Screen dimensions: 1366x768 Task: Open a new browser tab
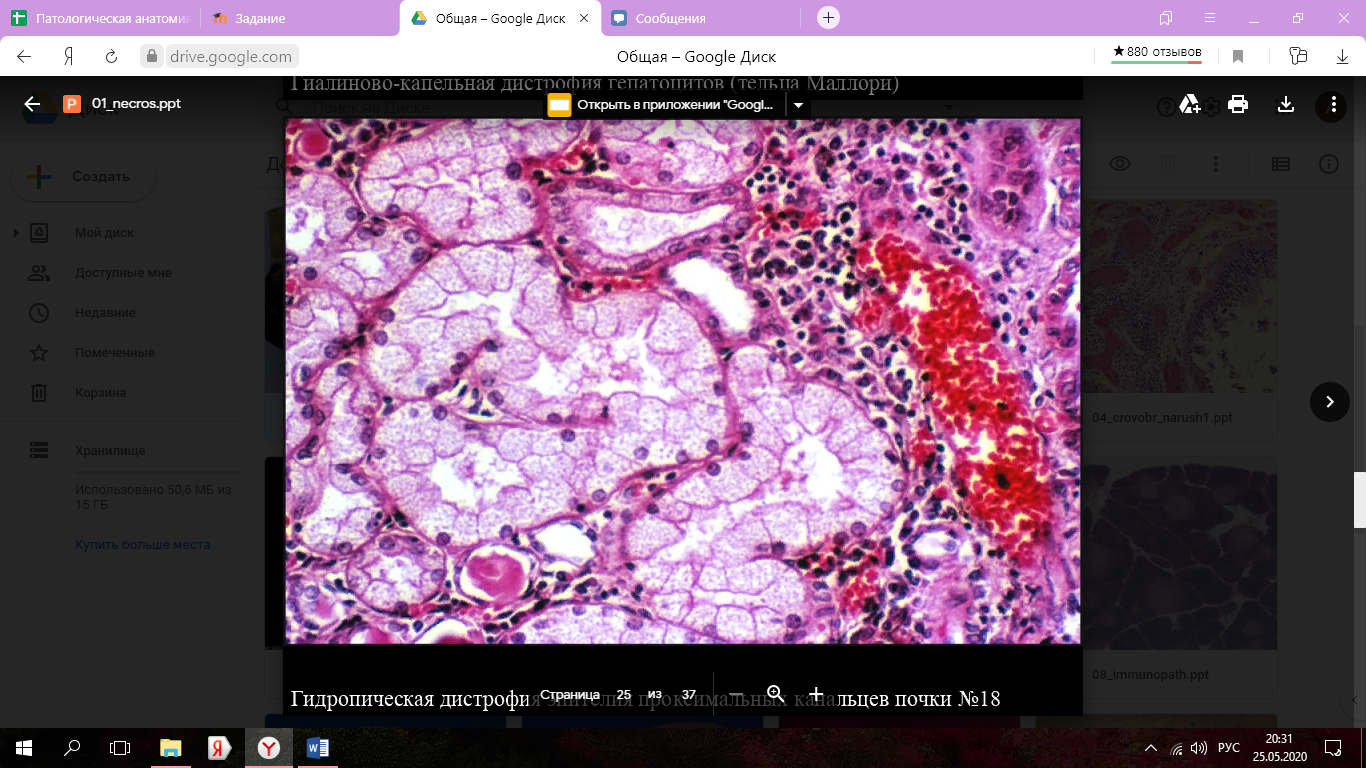point(828,18)
